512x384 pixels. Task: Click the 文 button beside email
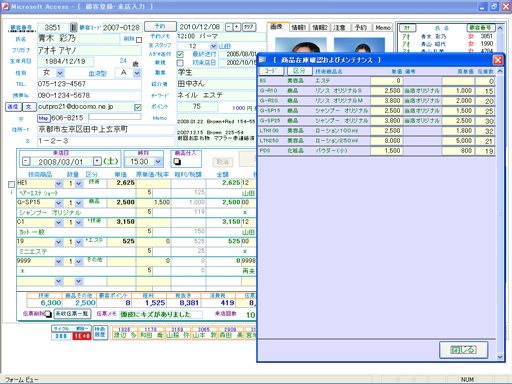click(x=28, y=107)
